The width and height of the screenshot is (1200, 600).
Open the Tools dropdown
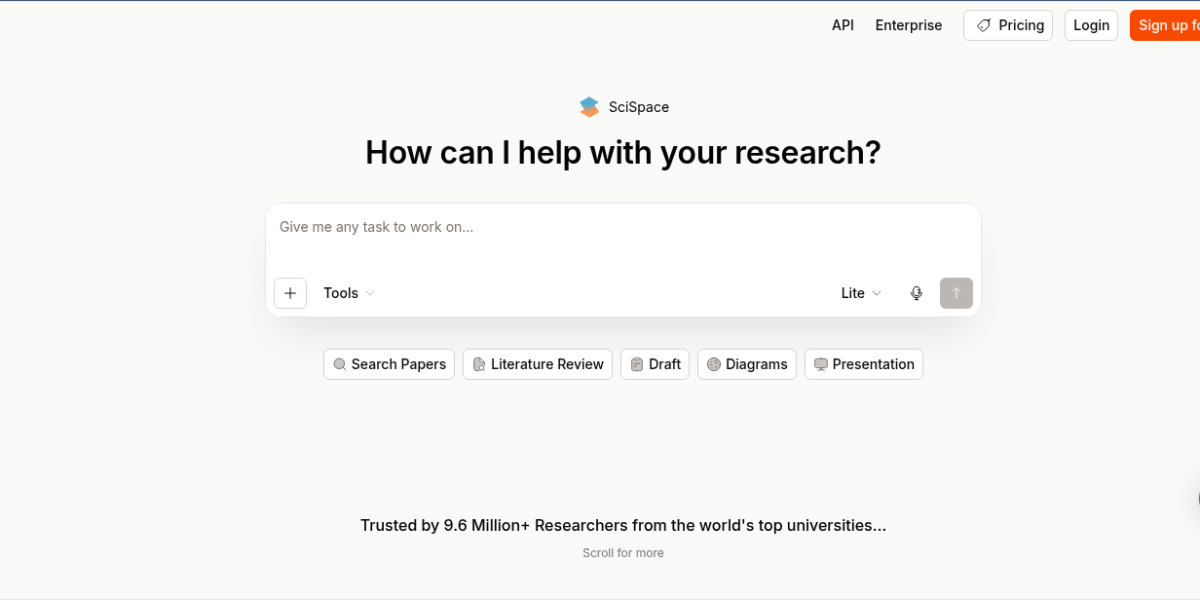[349, 293]
